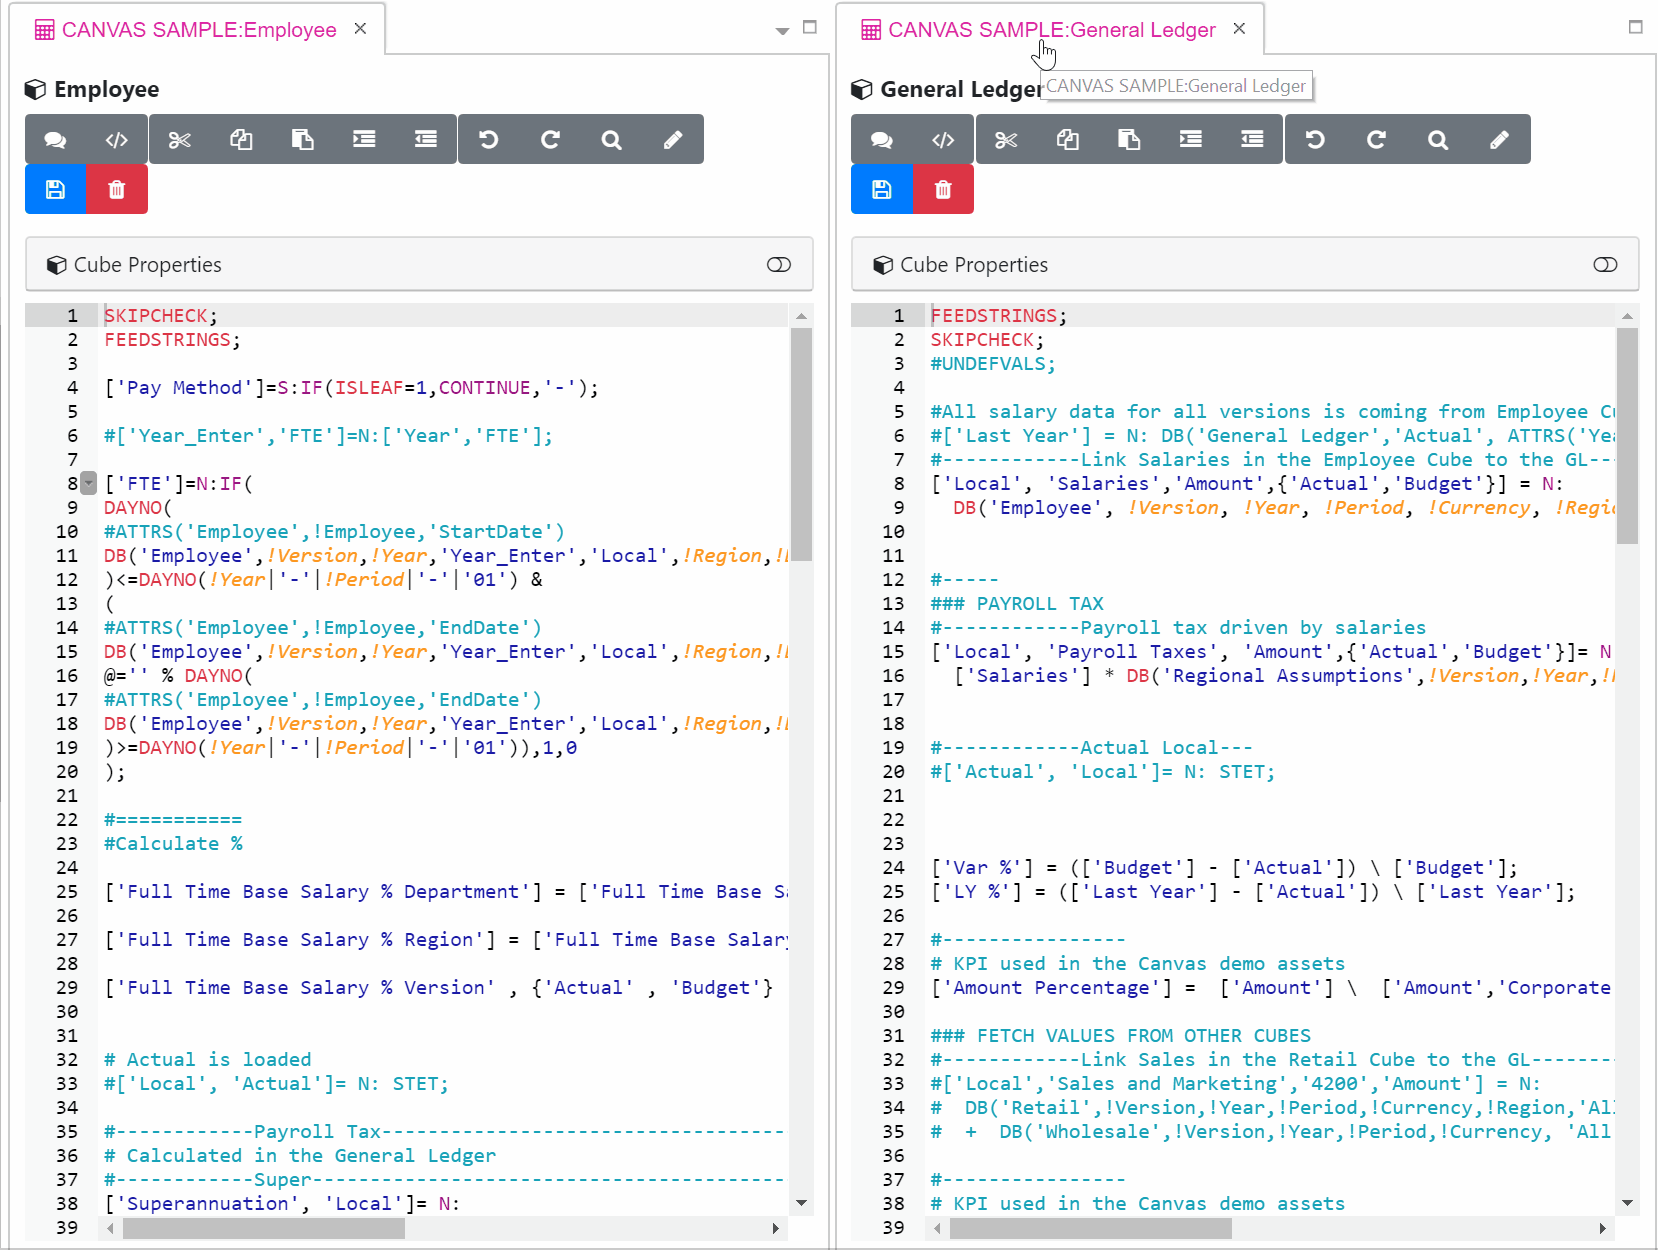Viewport: 1658px width, 1250px height.
Task: Paste using General Ledger toolbar paste icon
Action: pyautogui.click(x=1129, y=140)
